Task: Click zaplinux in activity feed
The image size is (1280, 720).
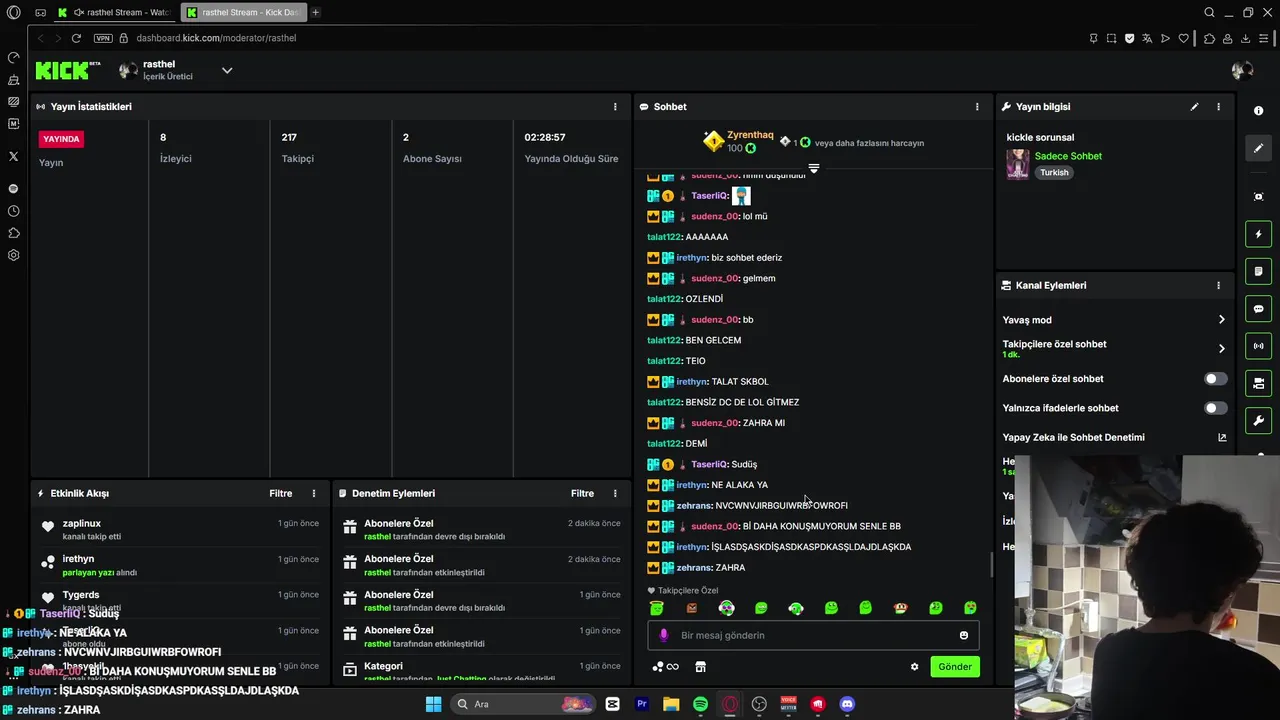Action: coord(82,523)
